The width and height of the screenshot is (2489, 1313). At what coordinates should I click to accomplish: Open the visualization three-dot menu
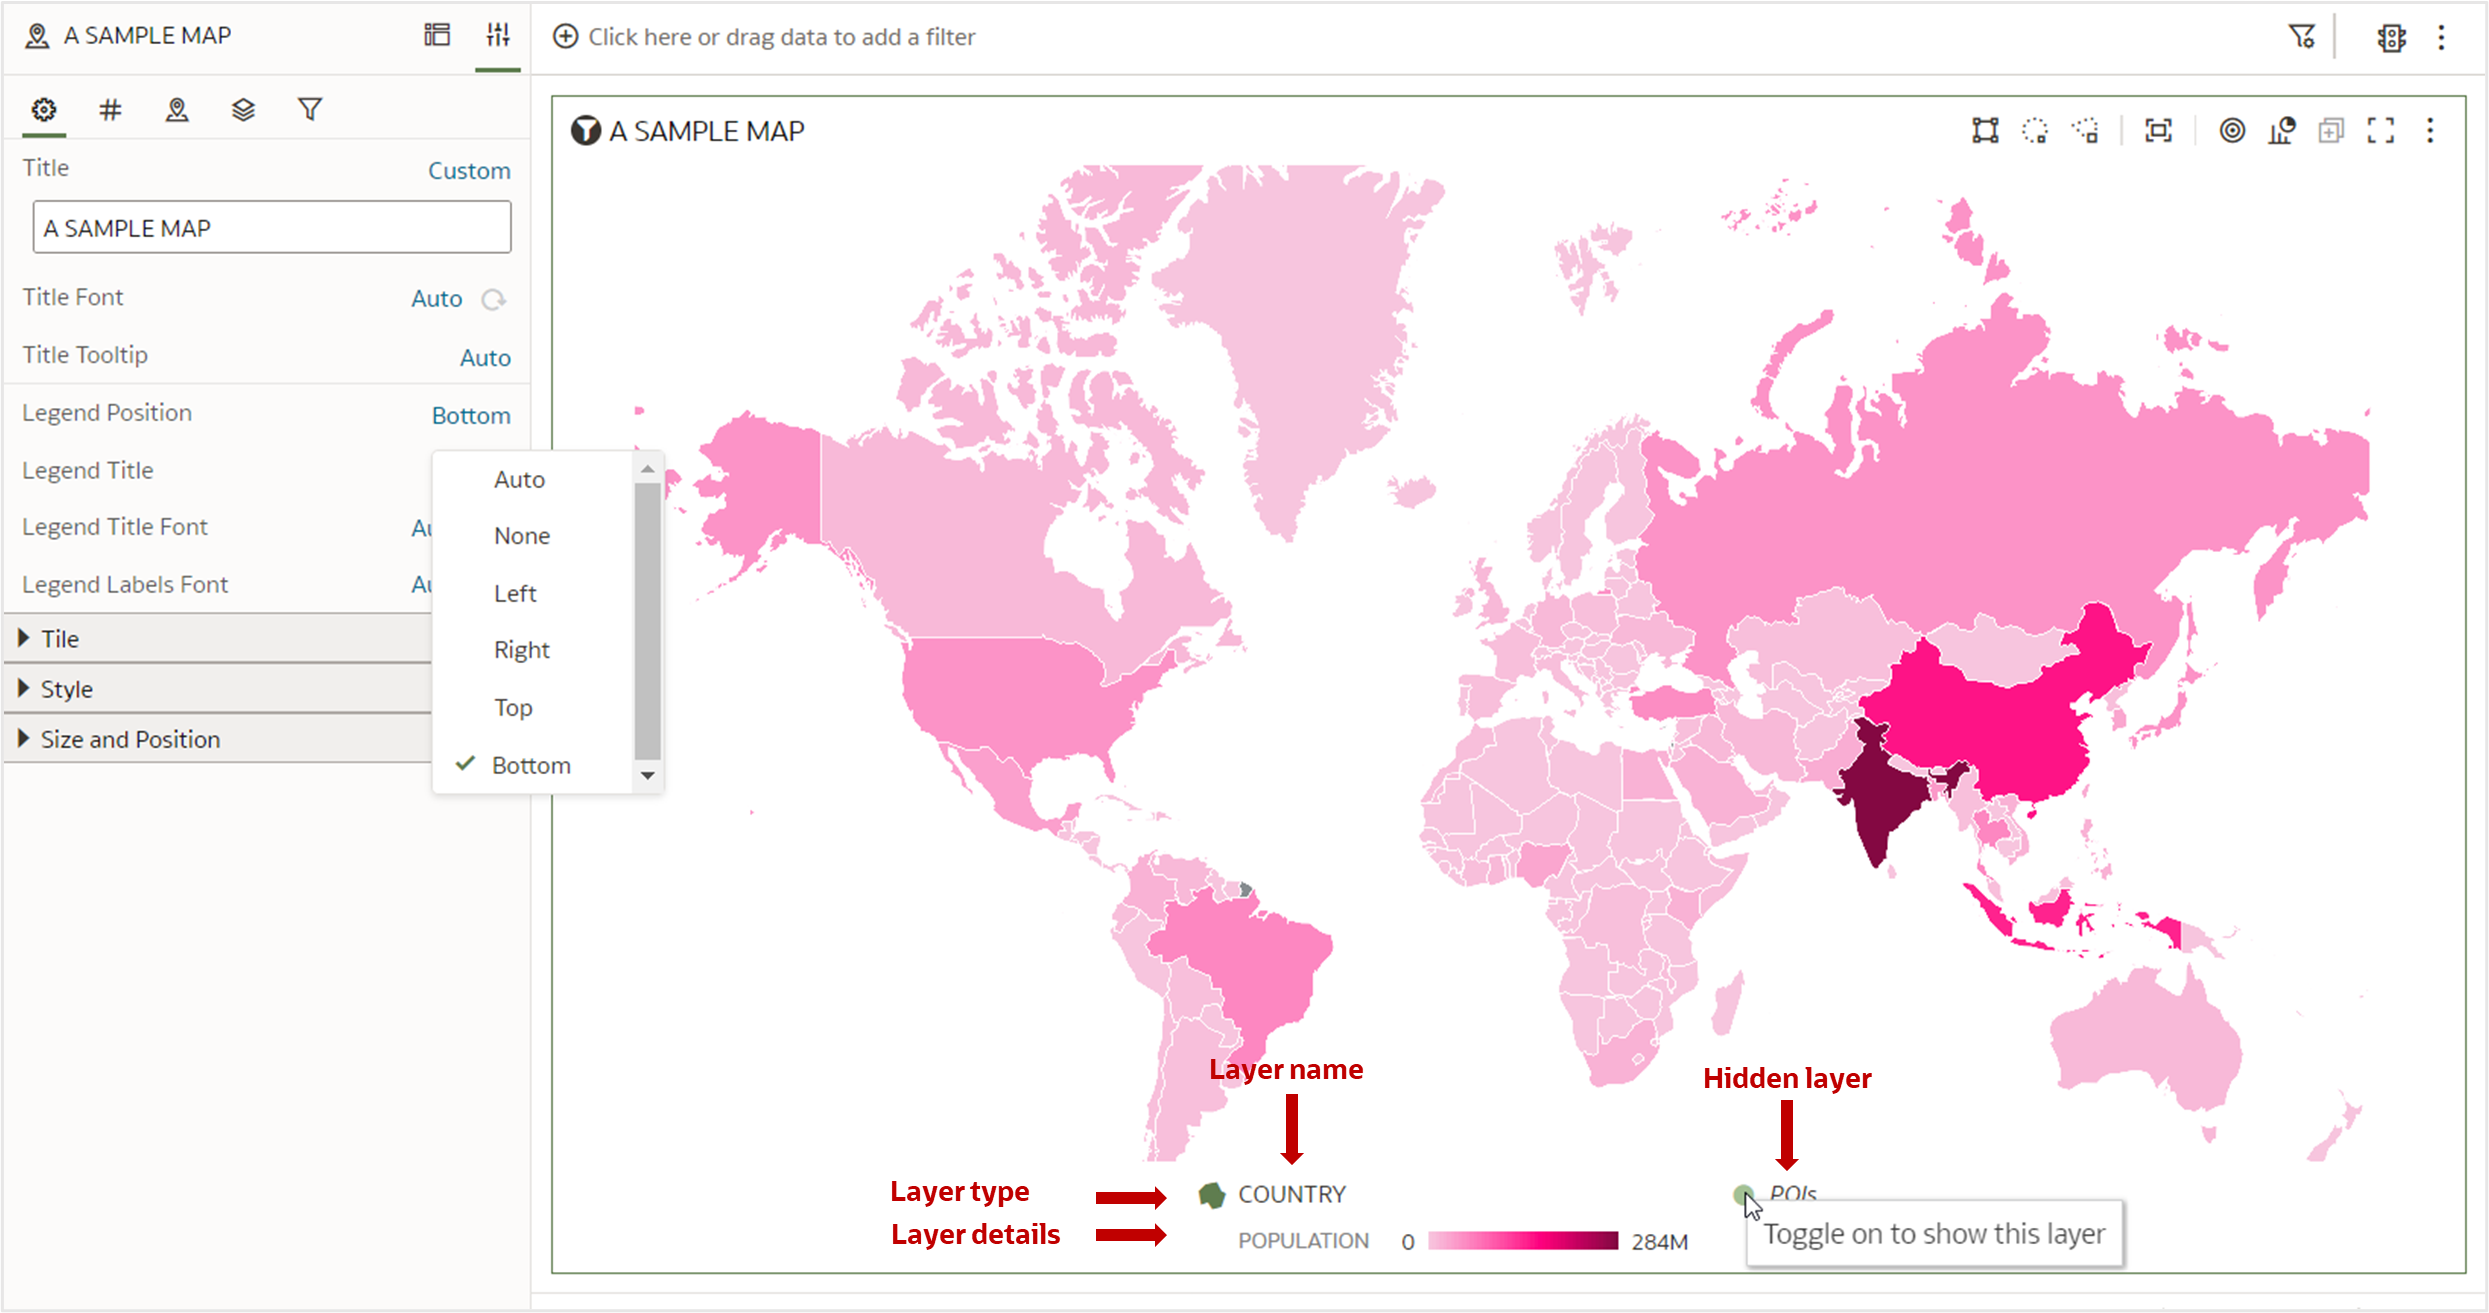point(2430,131)
